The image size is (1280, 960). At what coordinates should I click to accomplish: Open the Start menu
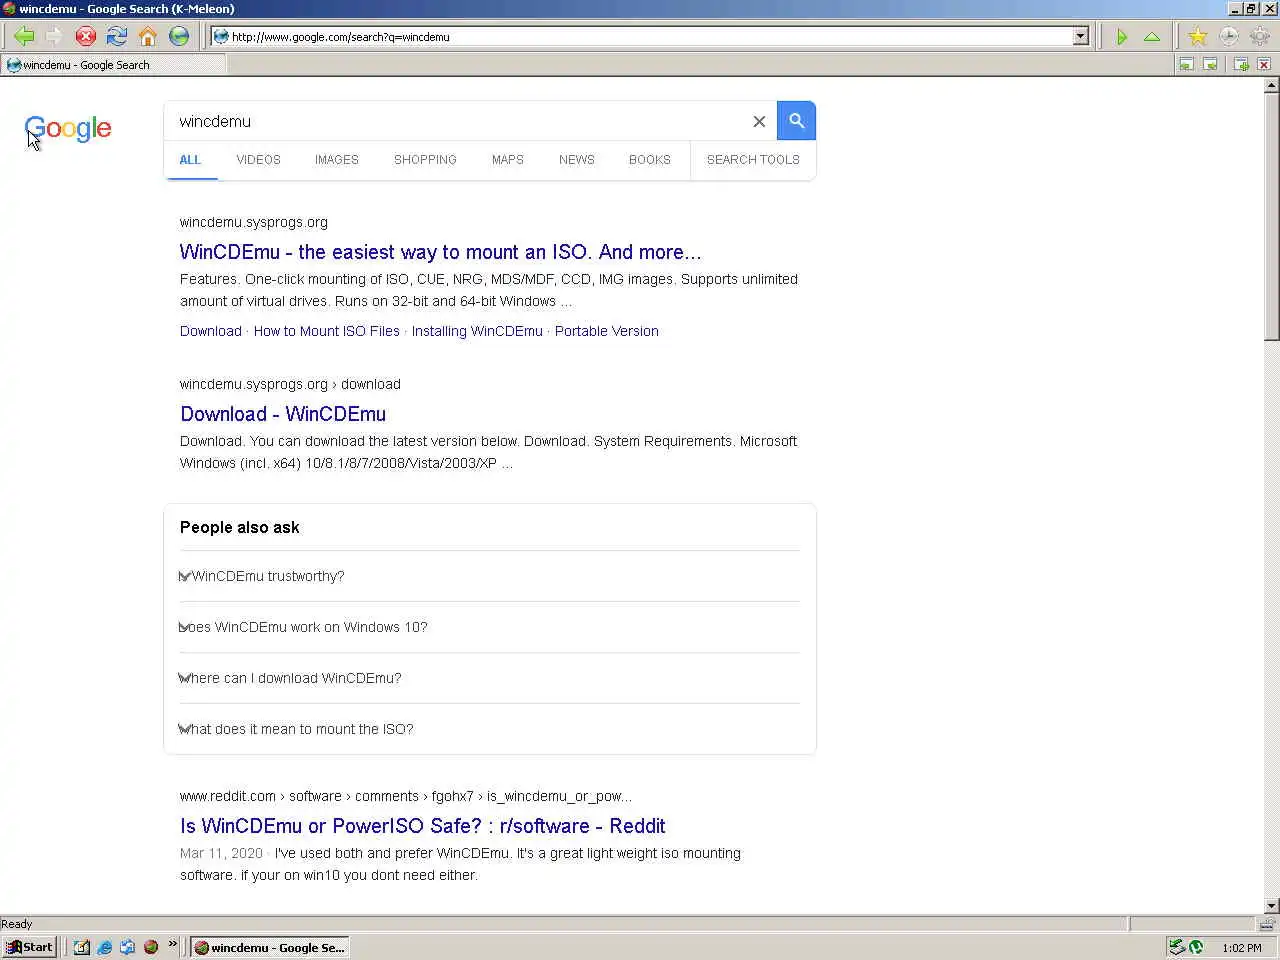tap(29, 947)
